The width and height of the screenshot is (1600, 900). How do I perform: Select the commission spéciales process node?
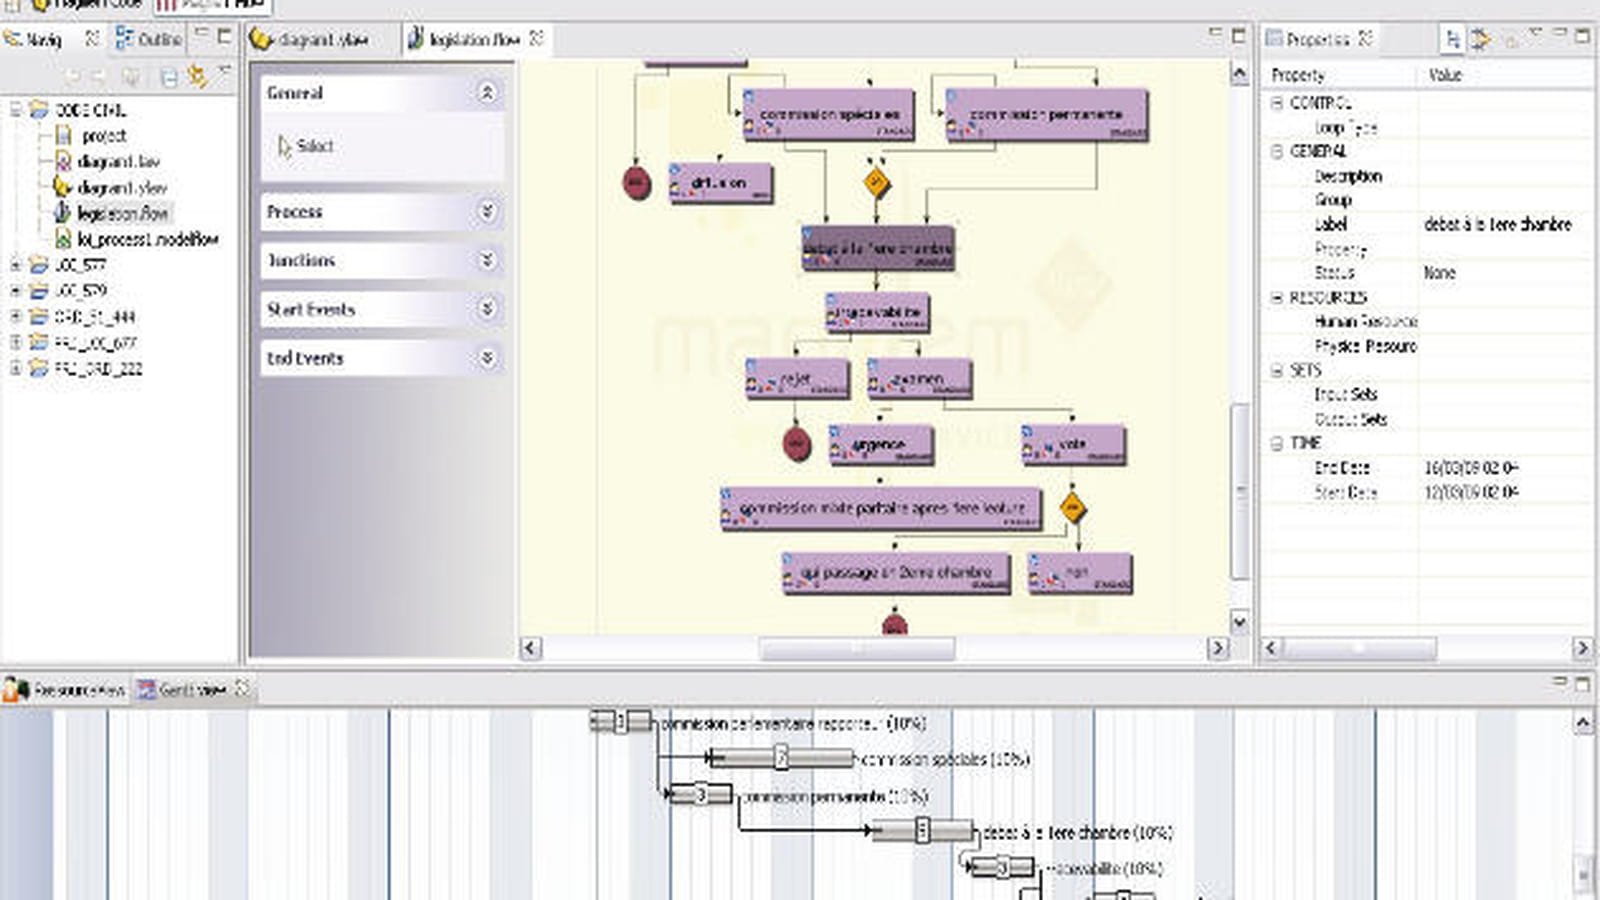coord(828,114)
